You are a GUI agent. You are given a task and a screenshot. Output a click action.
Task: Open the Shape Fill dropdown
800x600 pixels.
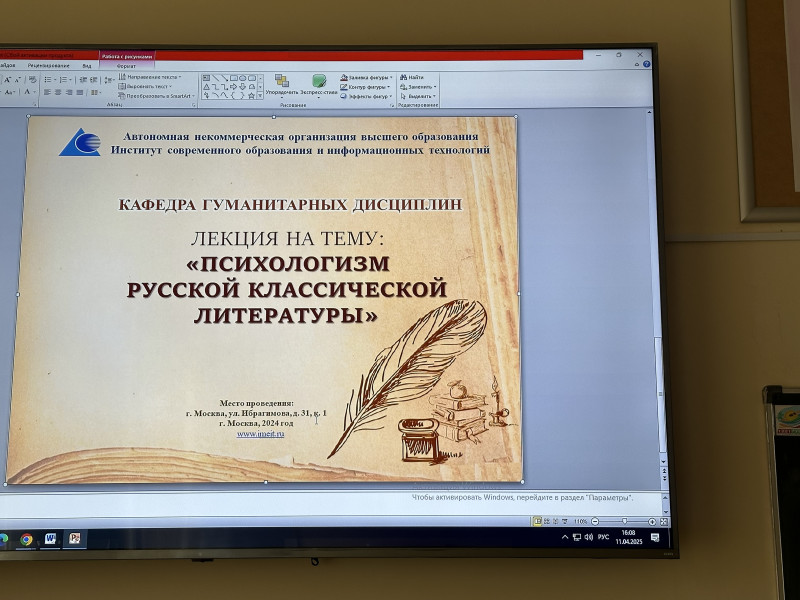coord(367,78)
